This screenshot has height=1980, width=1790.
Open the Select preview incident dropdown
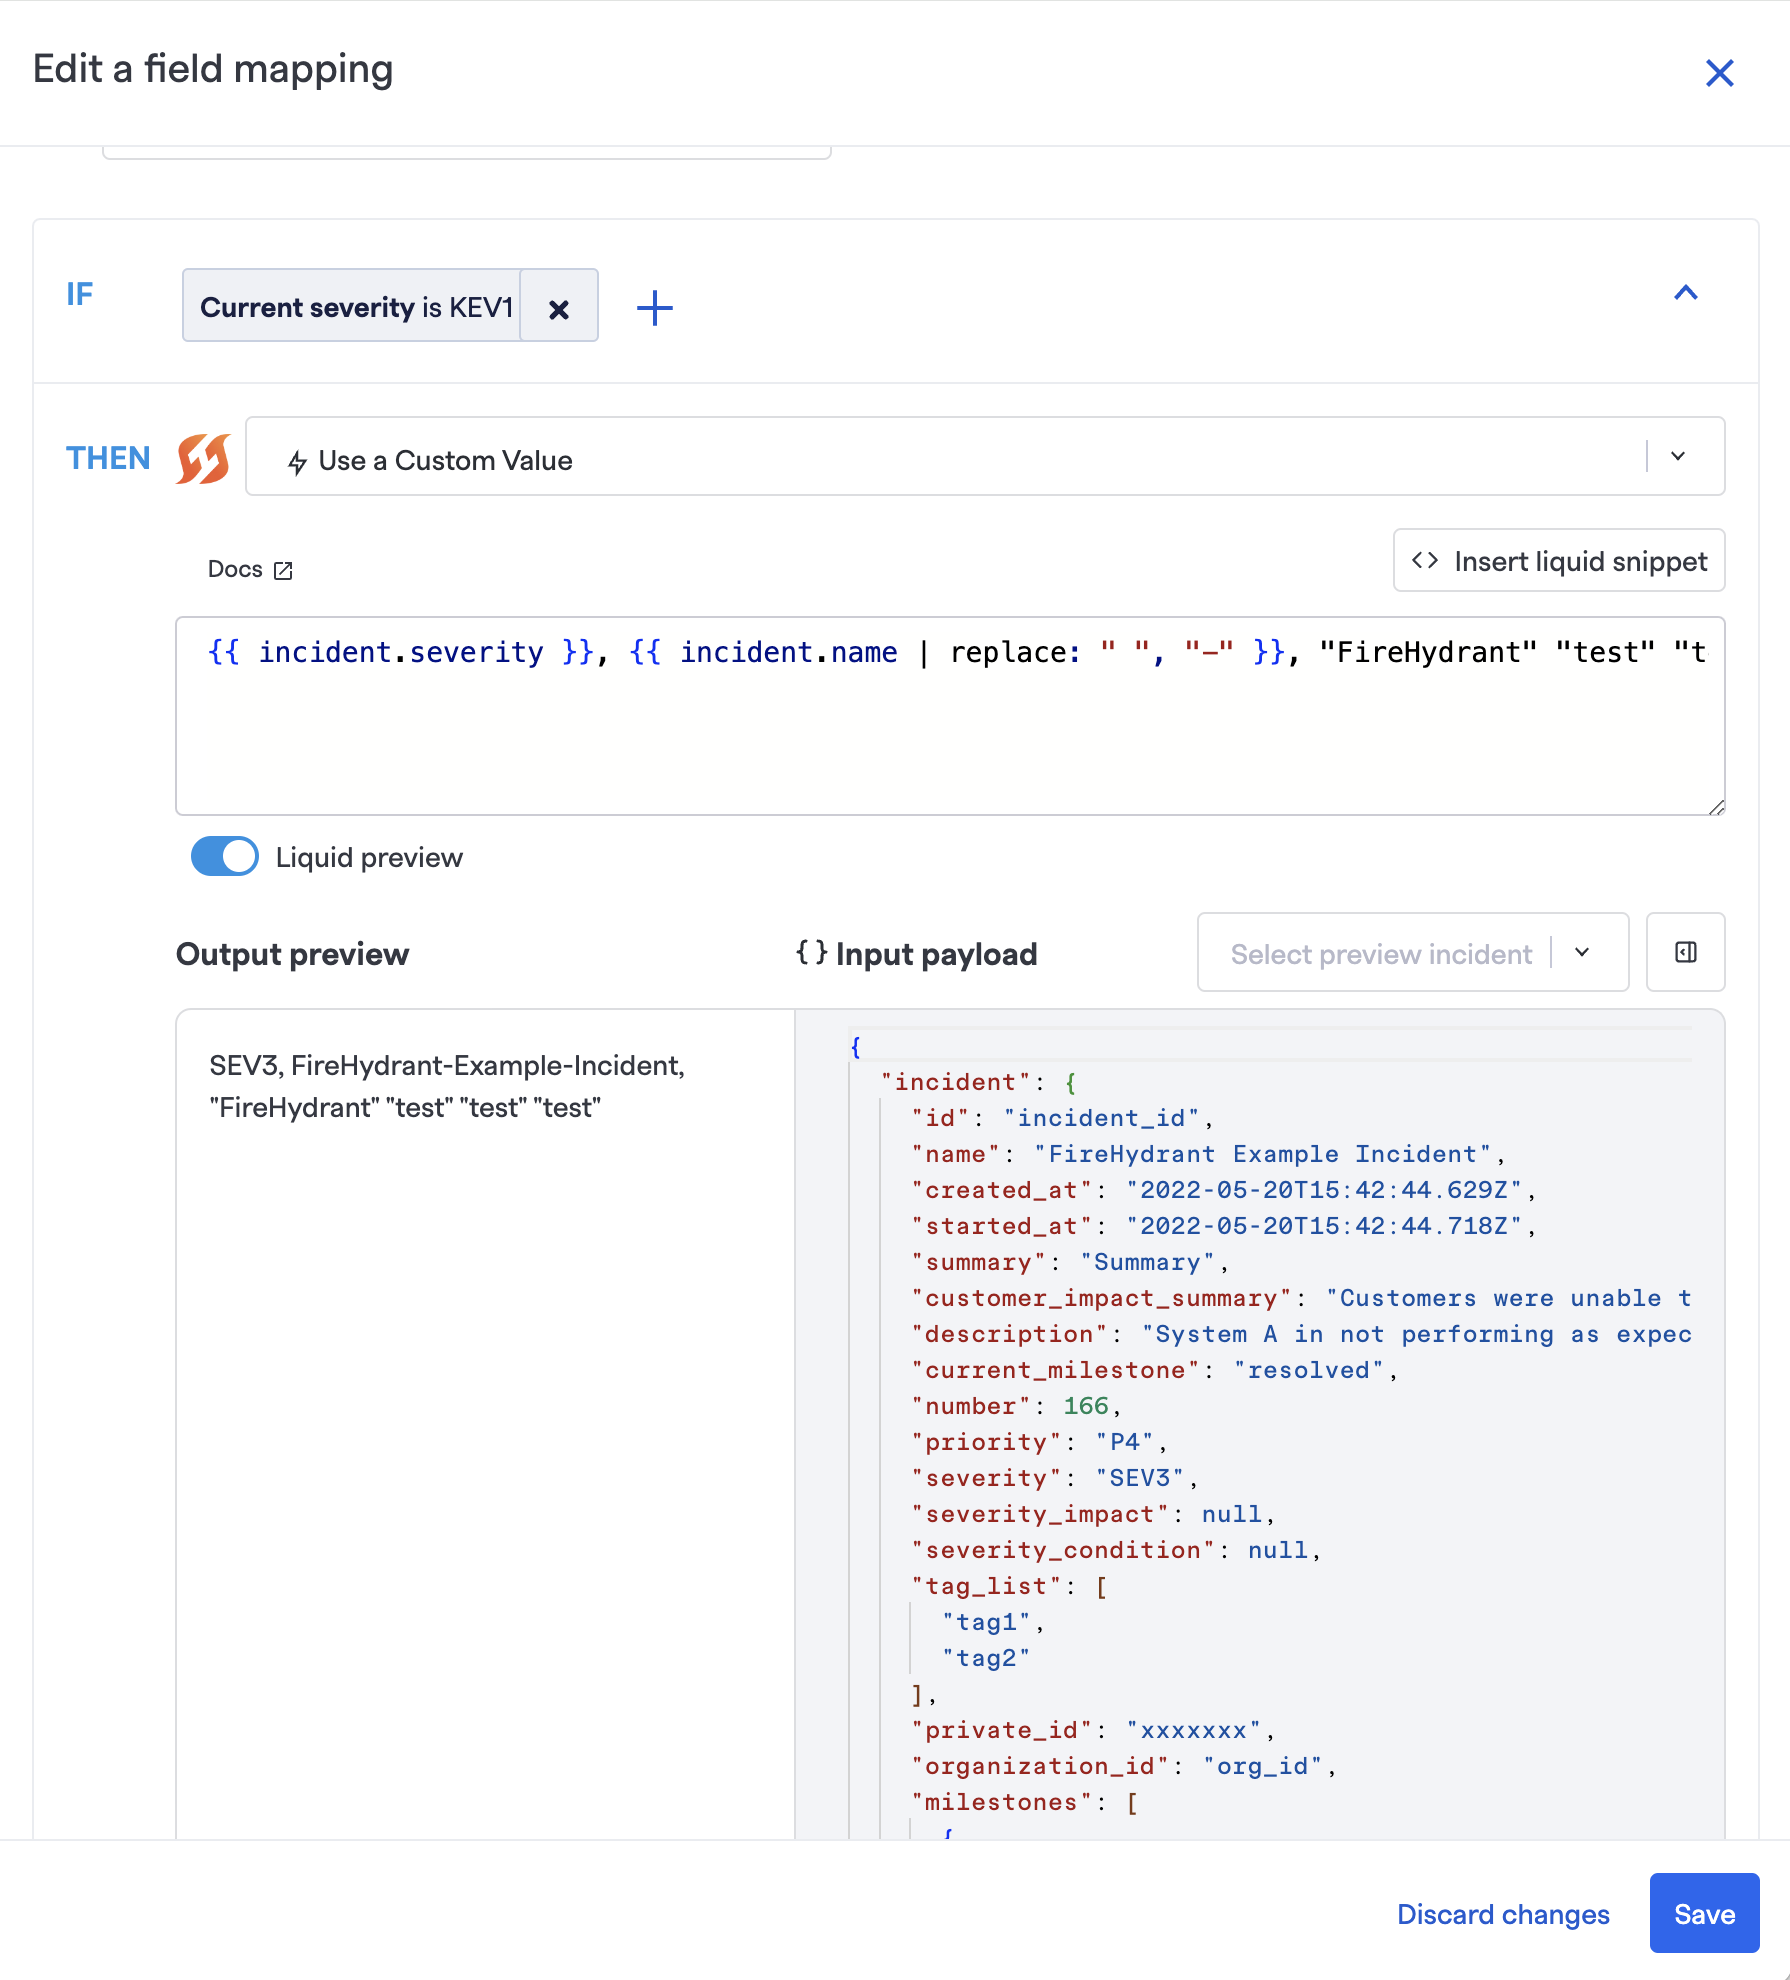coord(1413,953)
